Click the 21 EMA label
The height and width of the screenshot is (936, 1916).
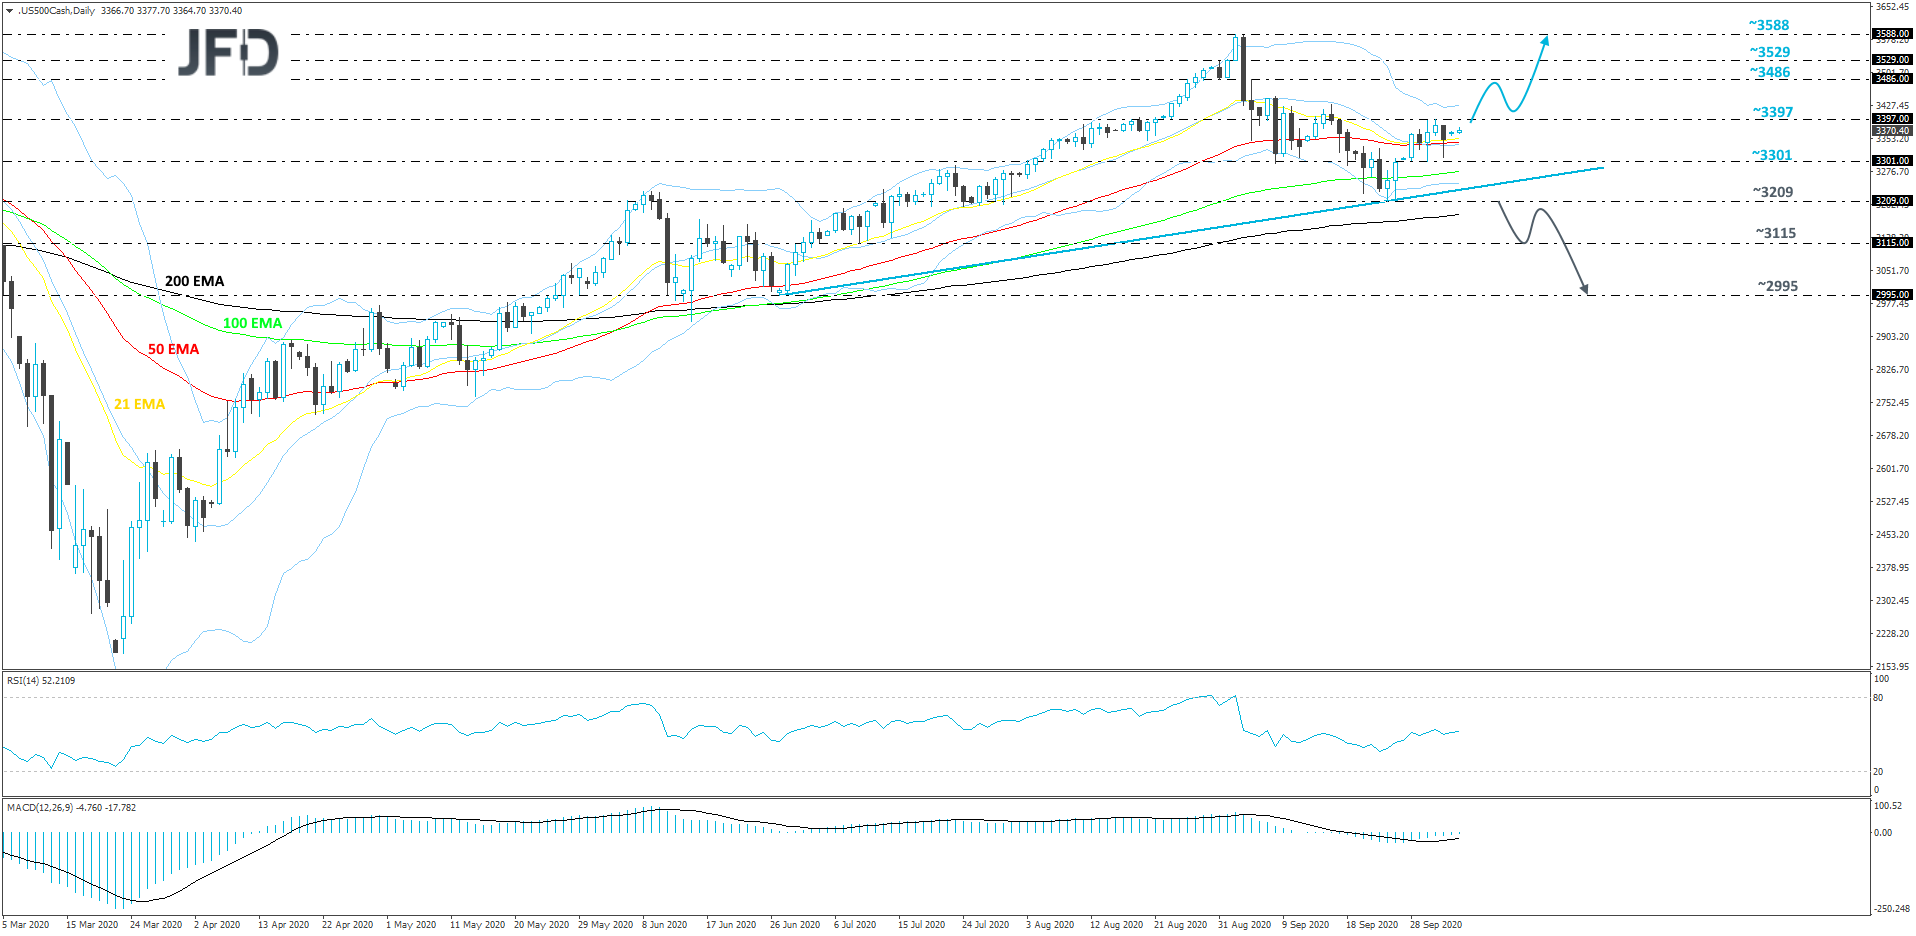coord(139,404)
